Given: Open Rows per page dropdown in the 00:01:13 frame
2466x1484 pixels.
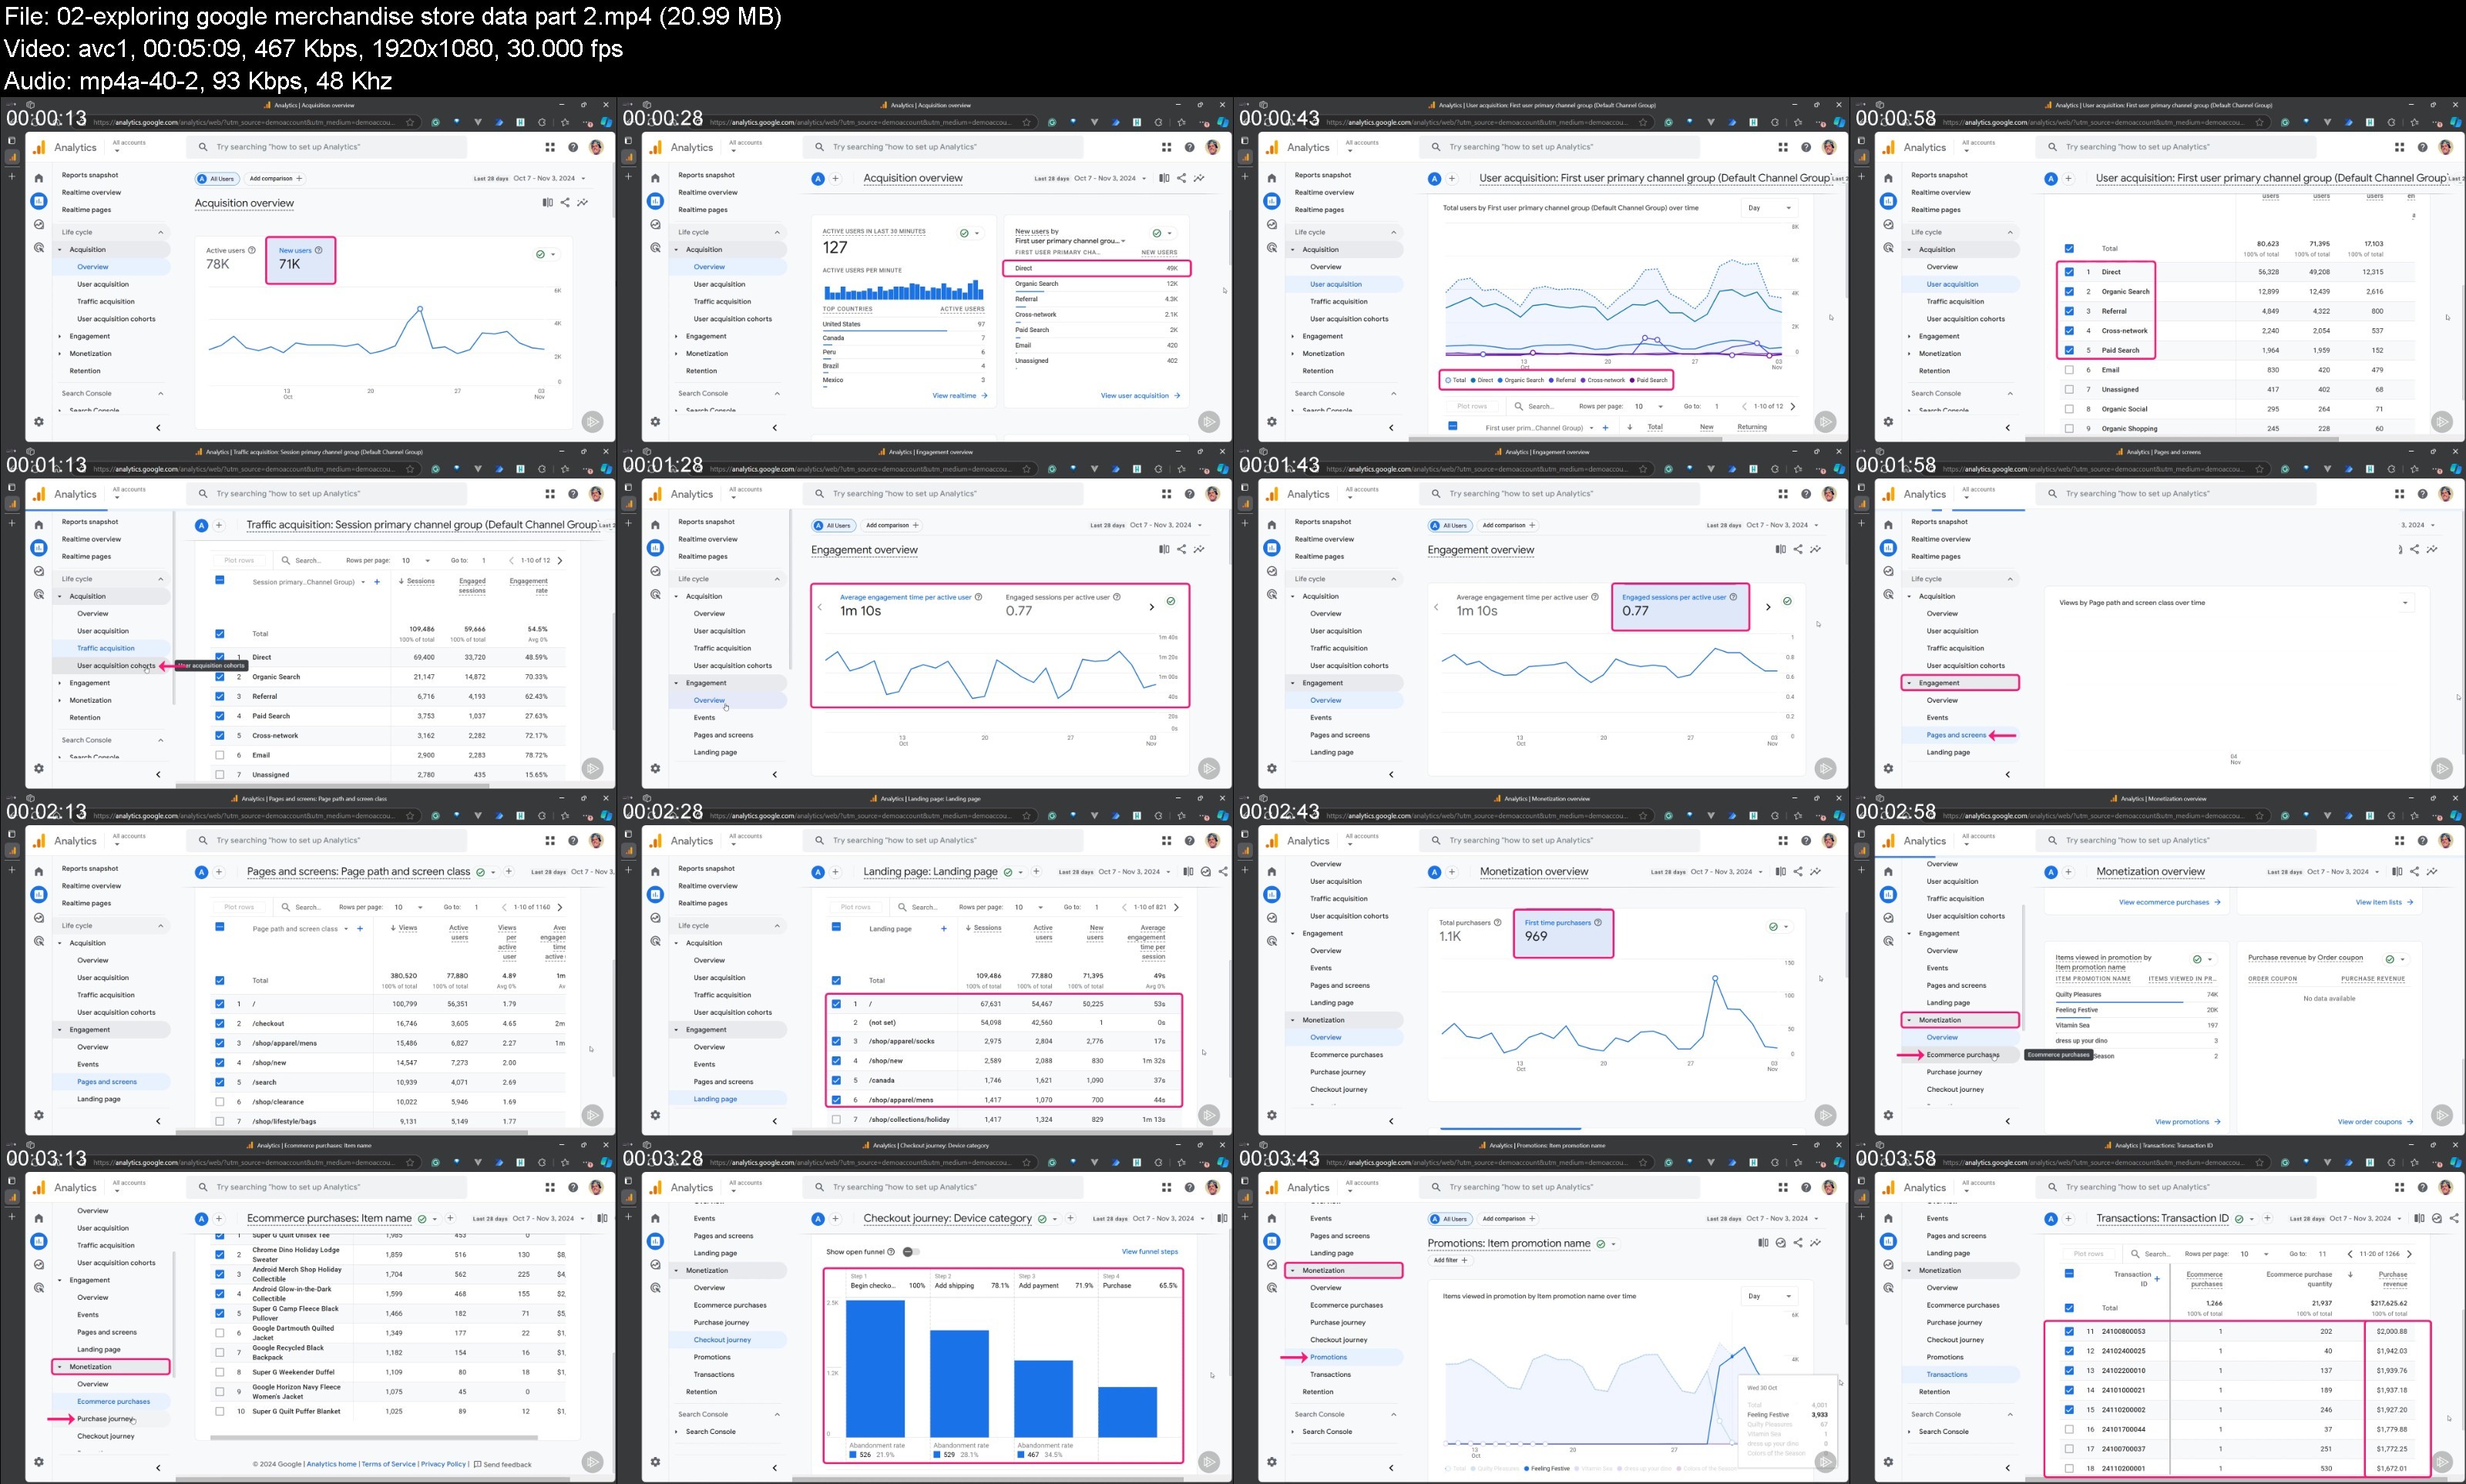Looking at the screenshot, I should pos(416,560).
